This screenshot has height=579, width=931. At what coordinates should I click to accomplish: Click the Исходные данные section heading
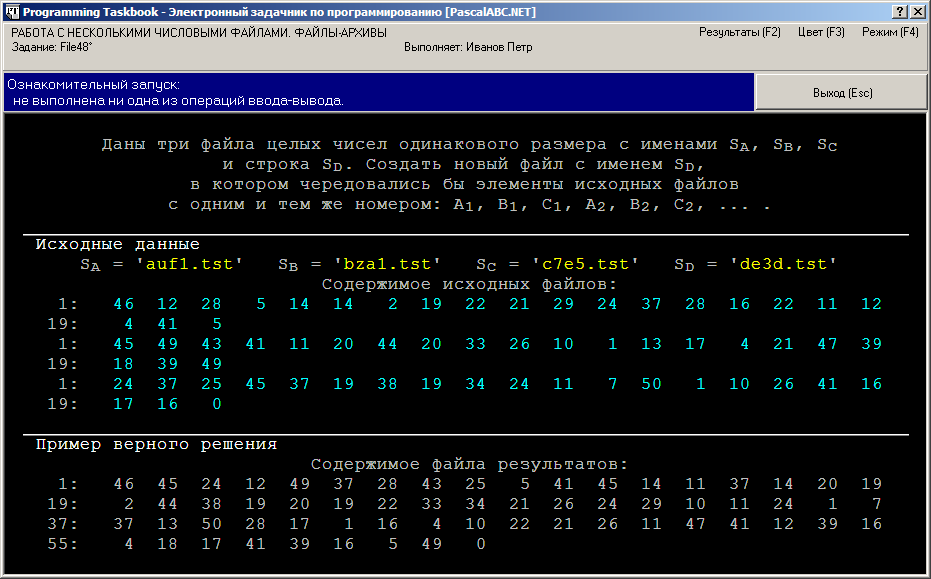point(118,244)
